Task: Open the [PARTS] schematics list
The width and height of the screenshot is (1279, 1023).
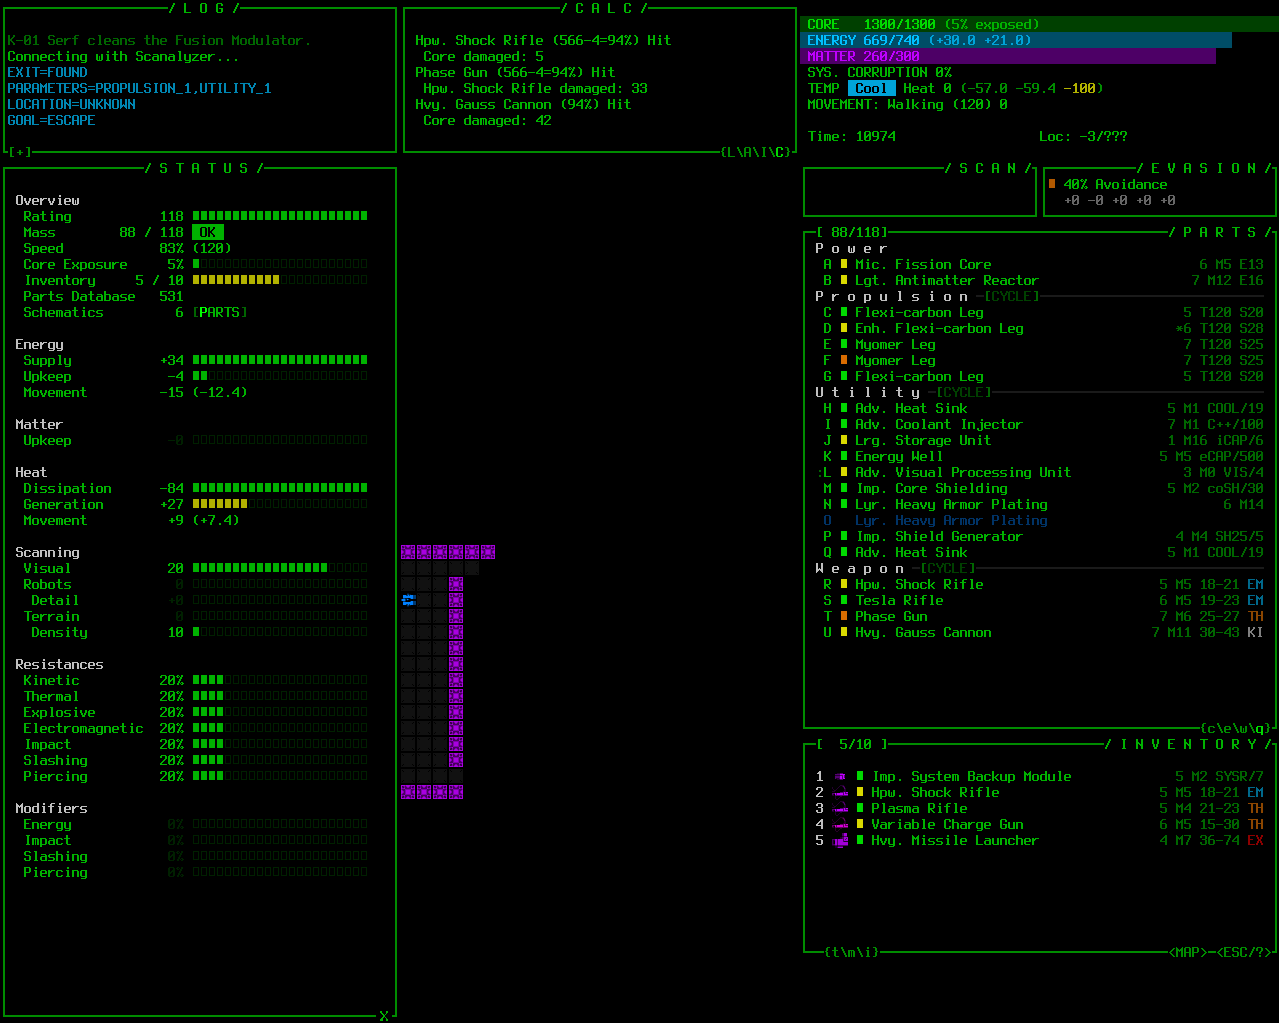Action: click(220, 312)
